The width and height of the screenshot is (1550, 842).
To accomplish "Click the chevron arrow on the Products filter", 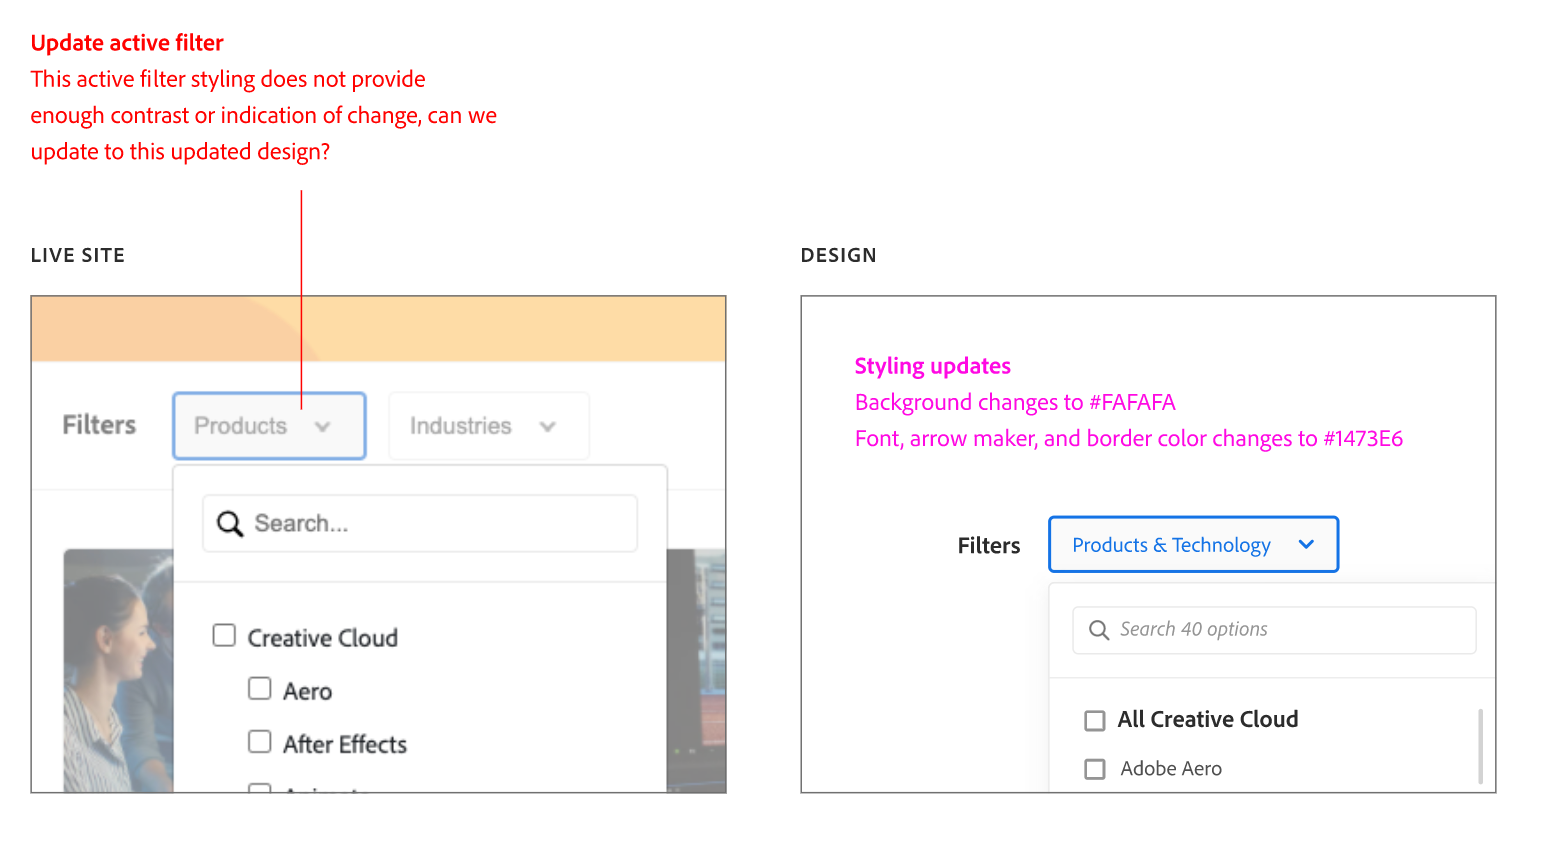I will click(x=324, y=425).
